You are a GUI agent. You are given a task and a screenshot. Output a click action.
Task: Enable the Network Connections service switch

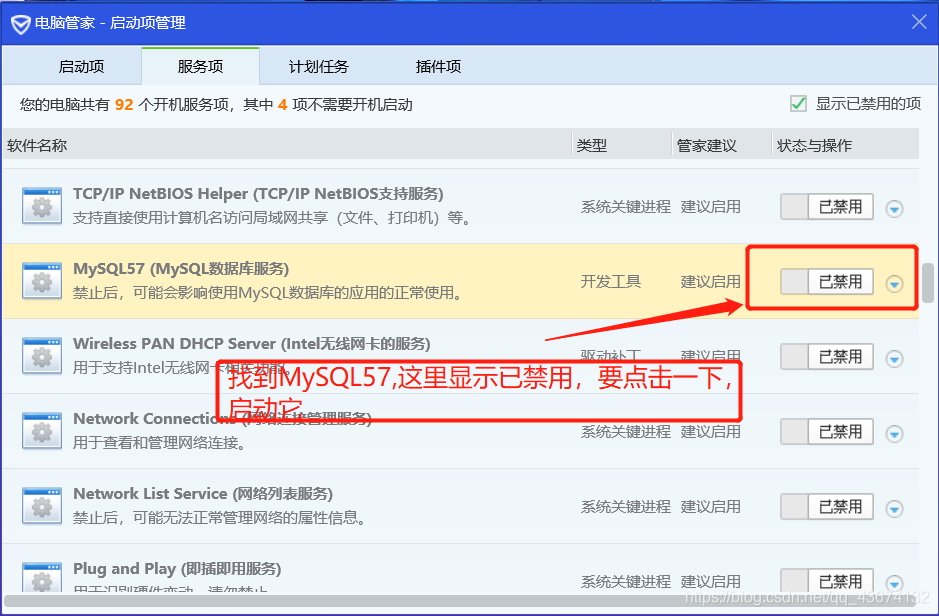(x=826, y=432)
